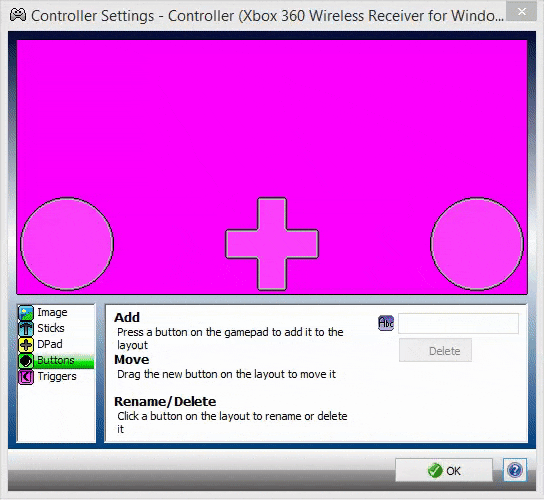Image resolution: width=544 pixels, height=500 pixels.
Task: Click the Add heading text
Action: [127, 317]
